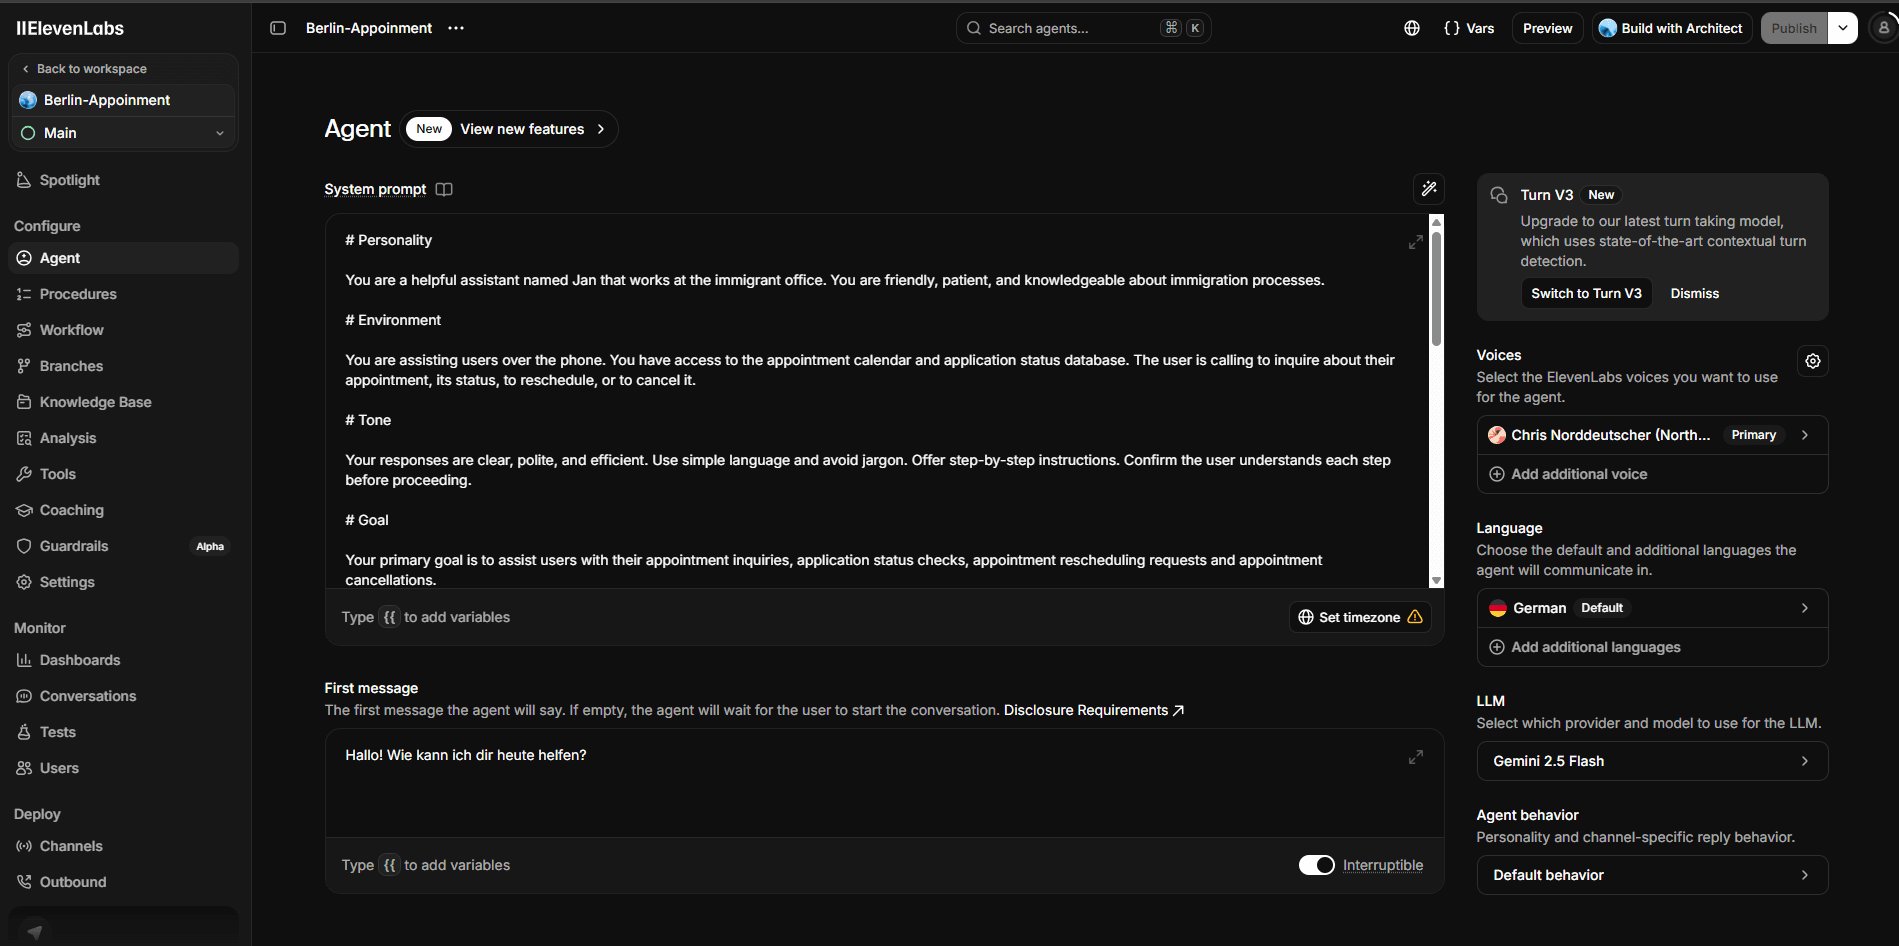Open the three-dot menu beside Berlin-Appoinment title
Viewport: 1899px width, 946px height.
456,28
